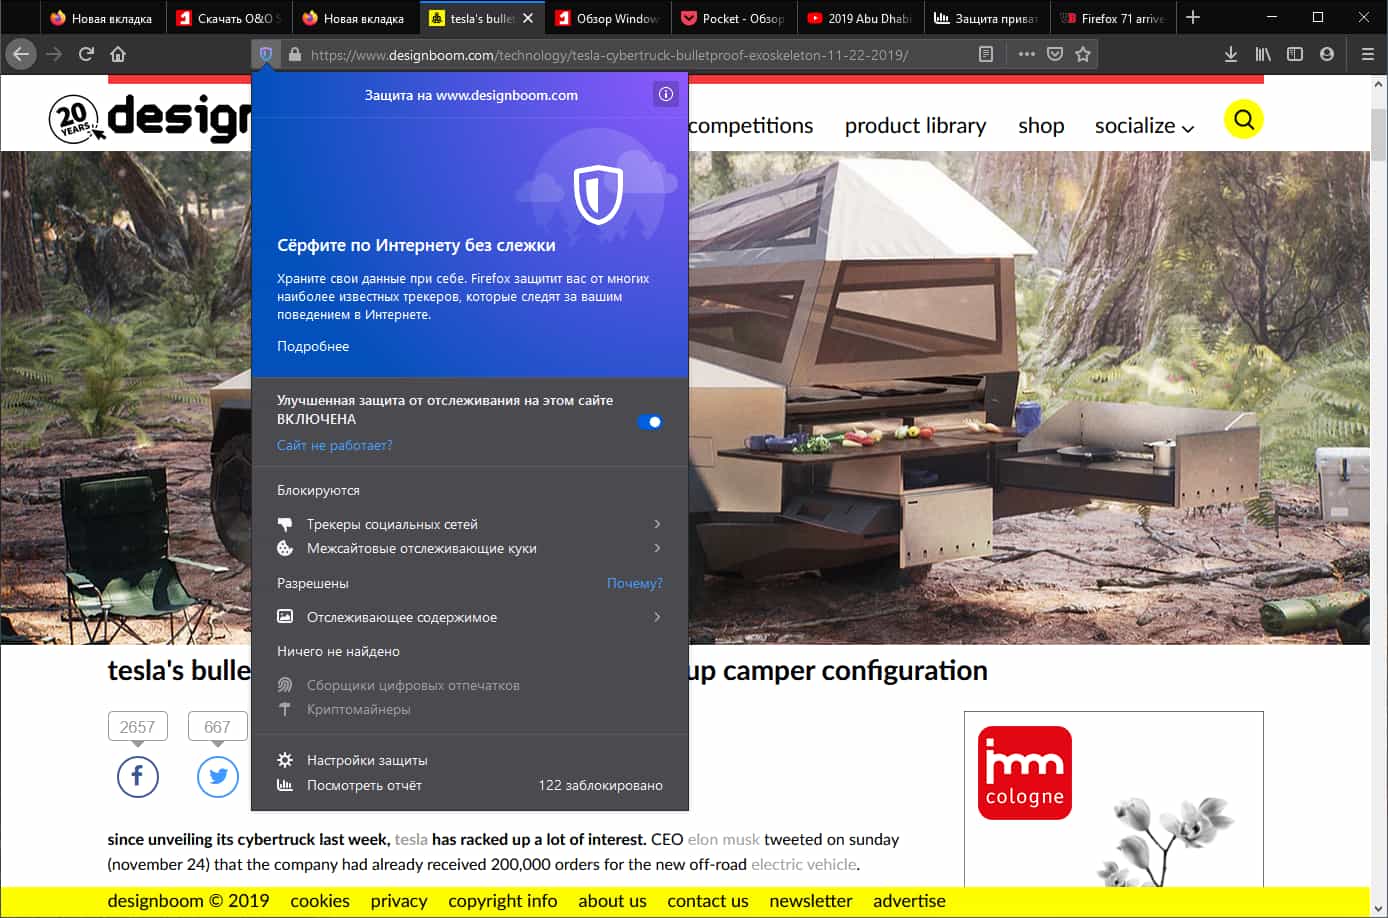
Task: Switch to the Скачать O&O tab
Action: [229, 18]
